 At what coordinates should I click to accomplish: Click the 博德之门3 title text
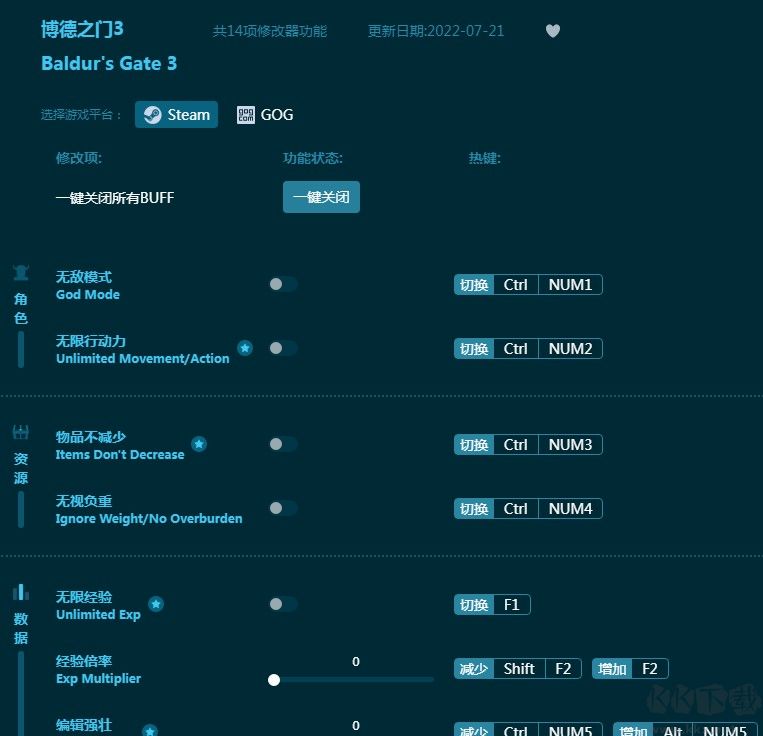[82, 29]
